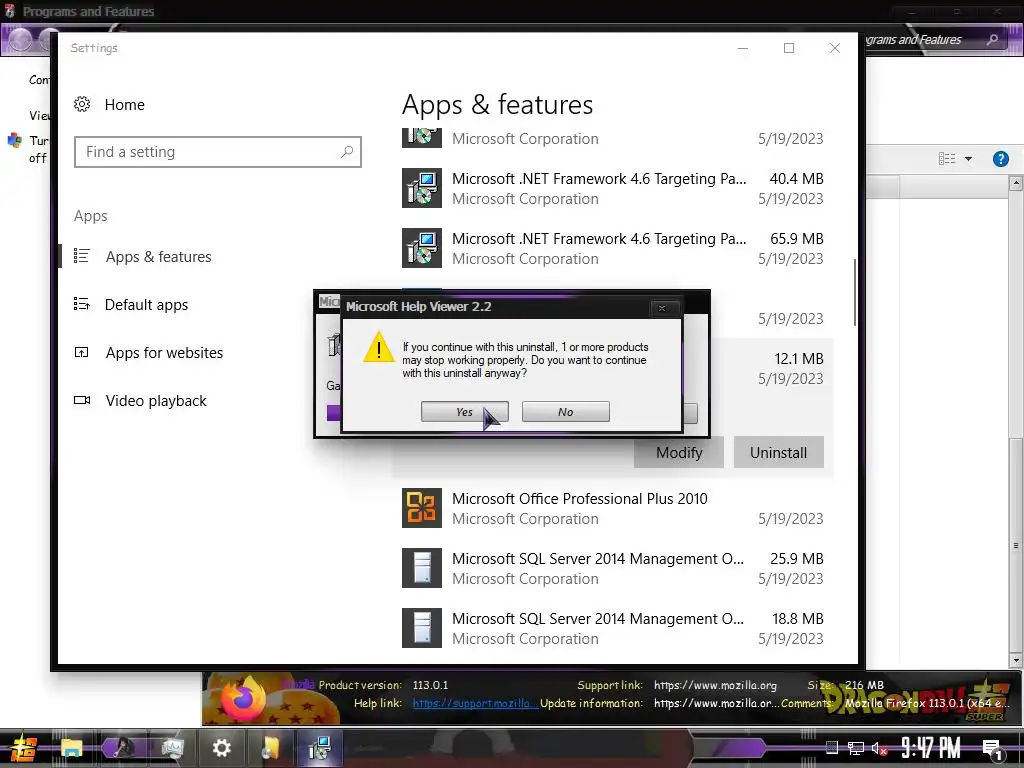
Task: Click the 9:47 PM clock
Action: tap(931, 748)
